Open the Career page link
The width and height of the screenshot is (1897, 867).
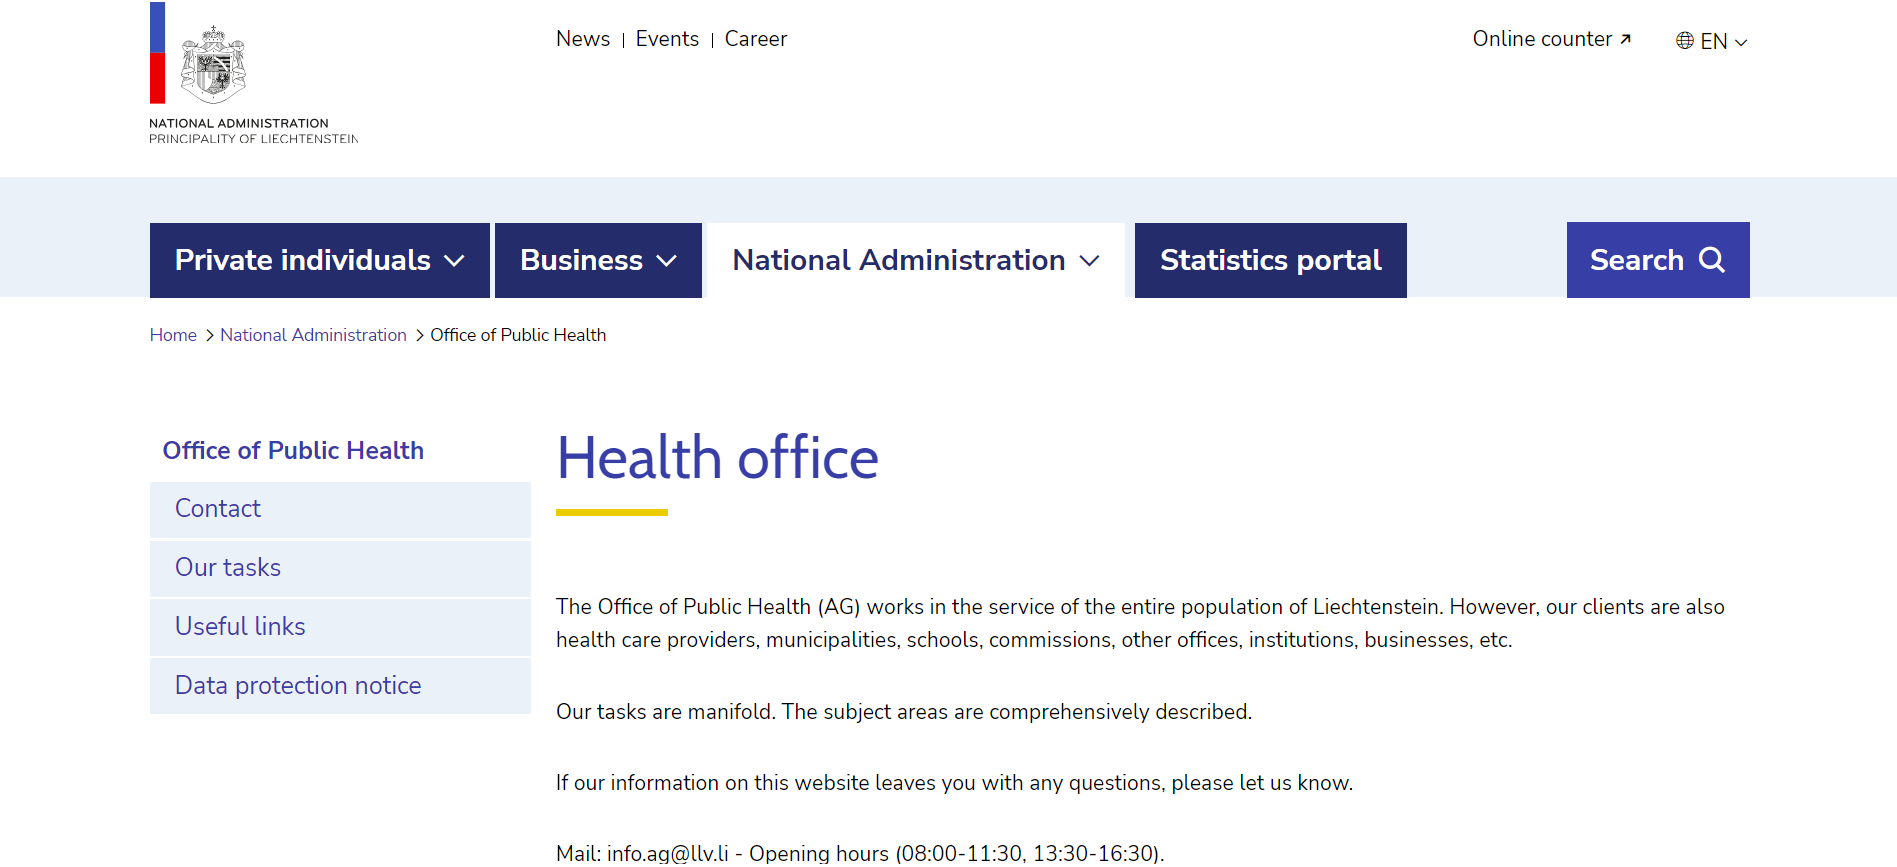755,39
